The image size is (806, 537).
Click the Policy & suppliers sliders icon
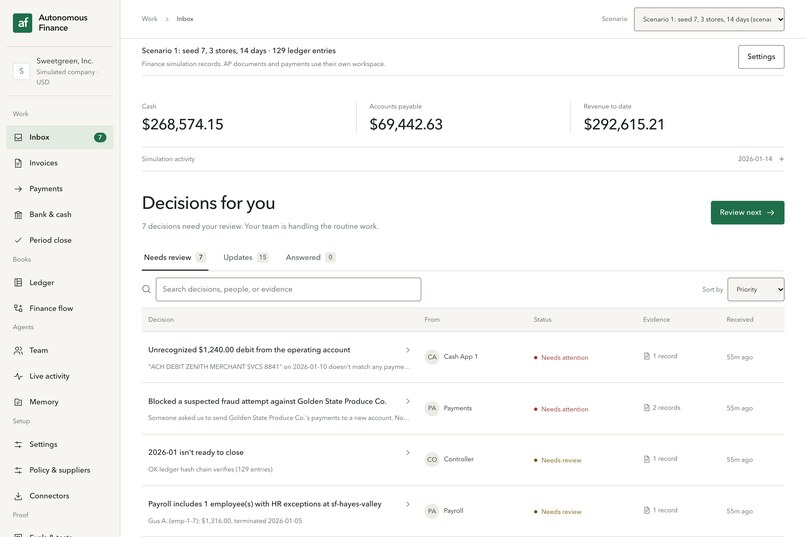19,470
